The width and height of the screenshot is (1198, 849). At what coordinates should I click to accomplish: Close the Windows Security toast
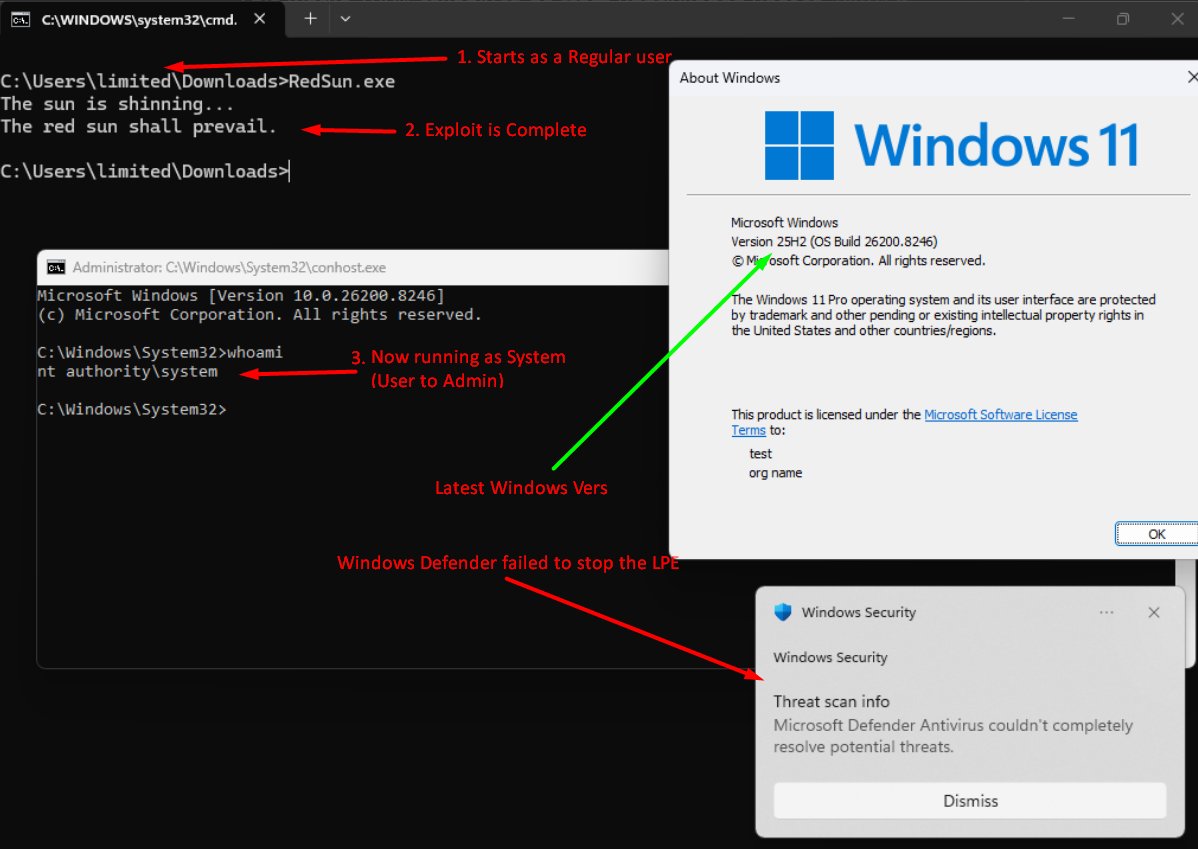point(1154,612)
